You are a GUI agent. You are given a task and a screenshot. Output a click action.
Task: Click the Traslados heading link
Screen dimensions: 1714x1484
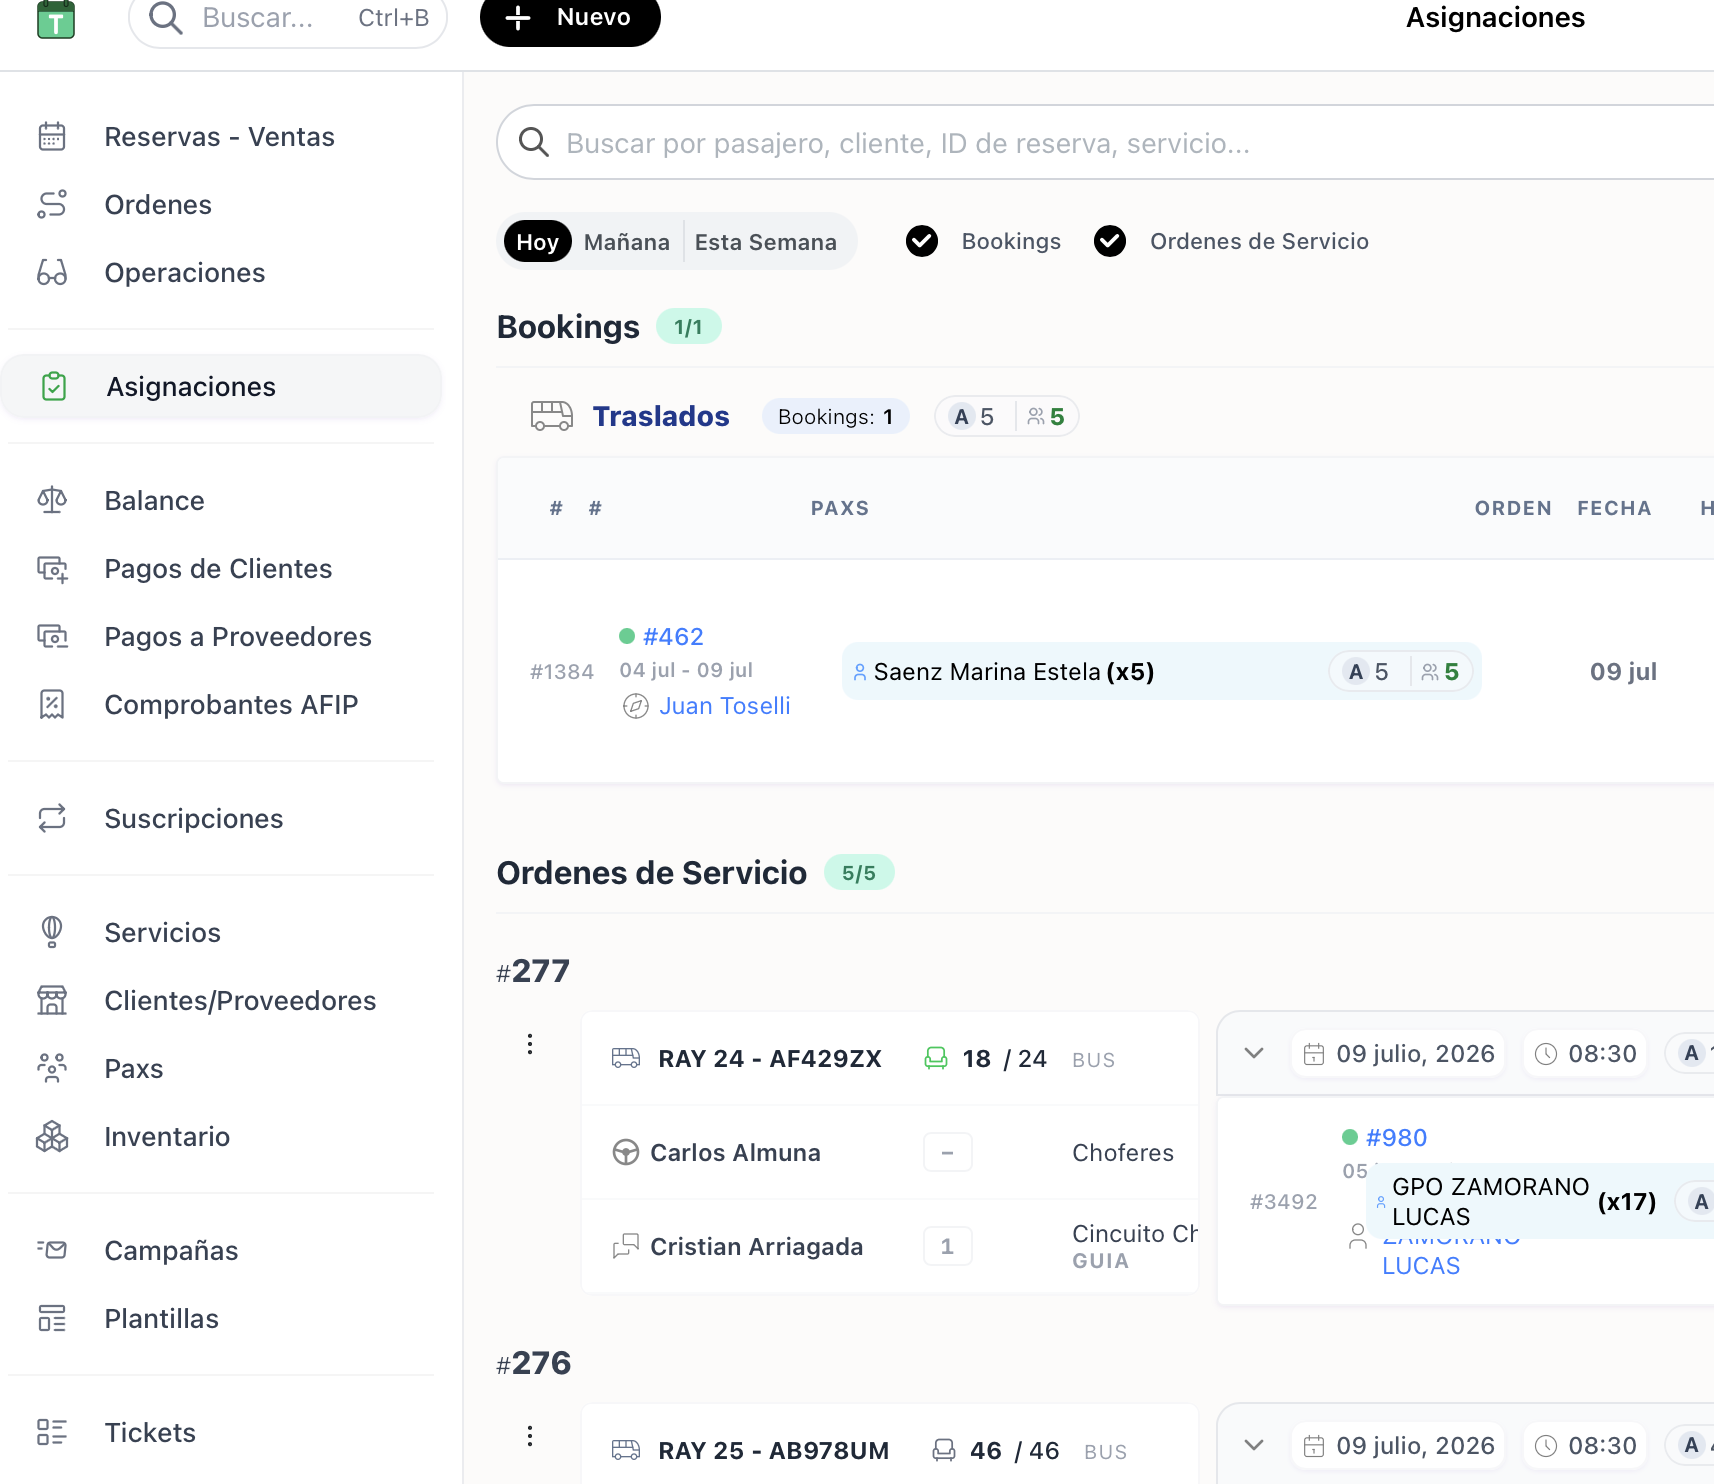[x=661, y=416]
